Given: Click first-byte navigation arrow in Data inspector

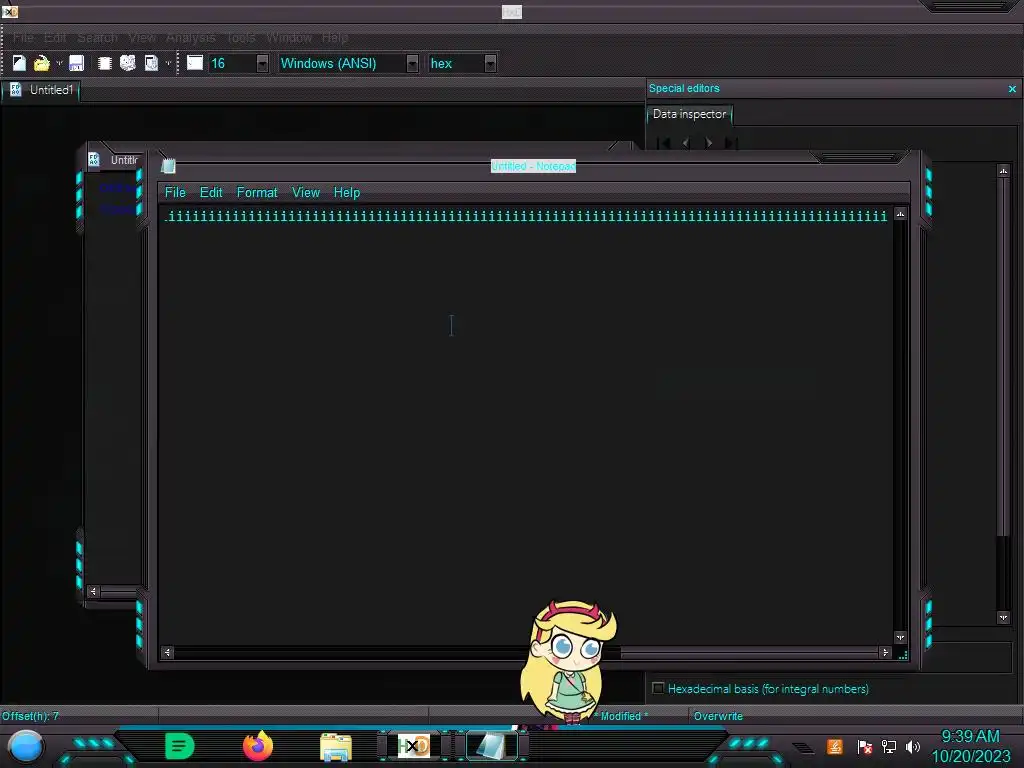Looking at the screenshot, I should click(664, 142).
